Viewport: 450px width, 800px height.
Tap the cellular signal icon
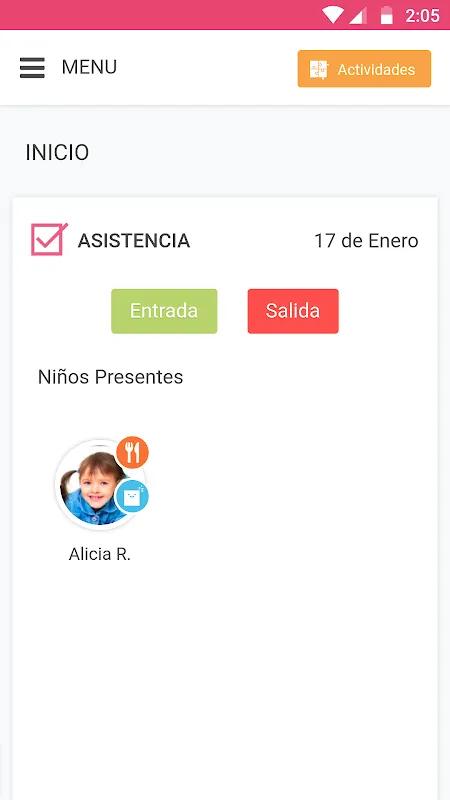coord(358,15)
